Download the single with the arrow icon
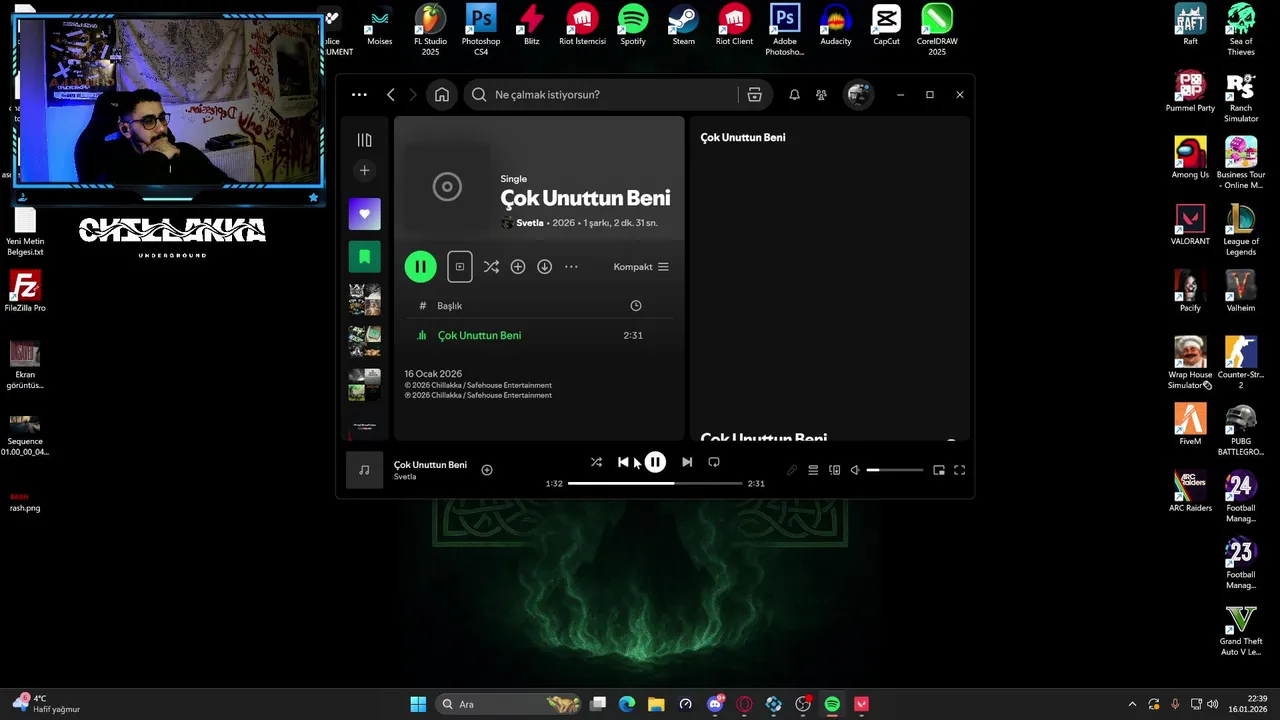The width and height of the screenshot is (1280, 720). point(545,267)
